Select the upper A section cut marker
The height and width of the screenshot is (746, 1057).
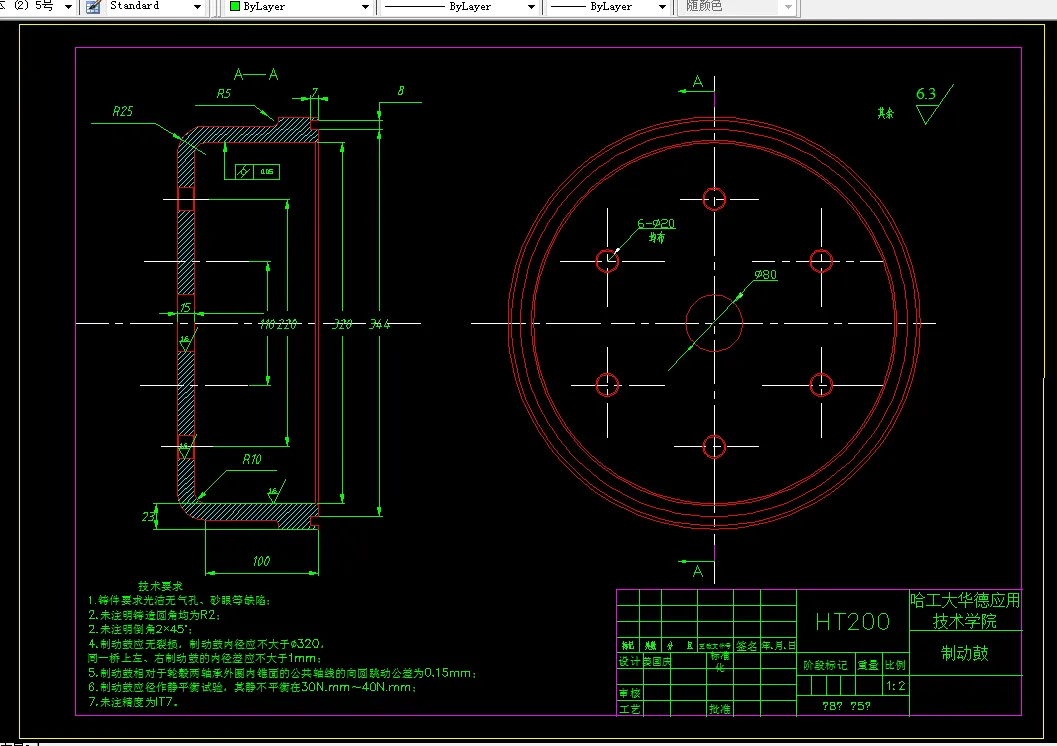(x=697, y=84)
